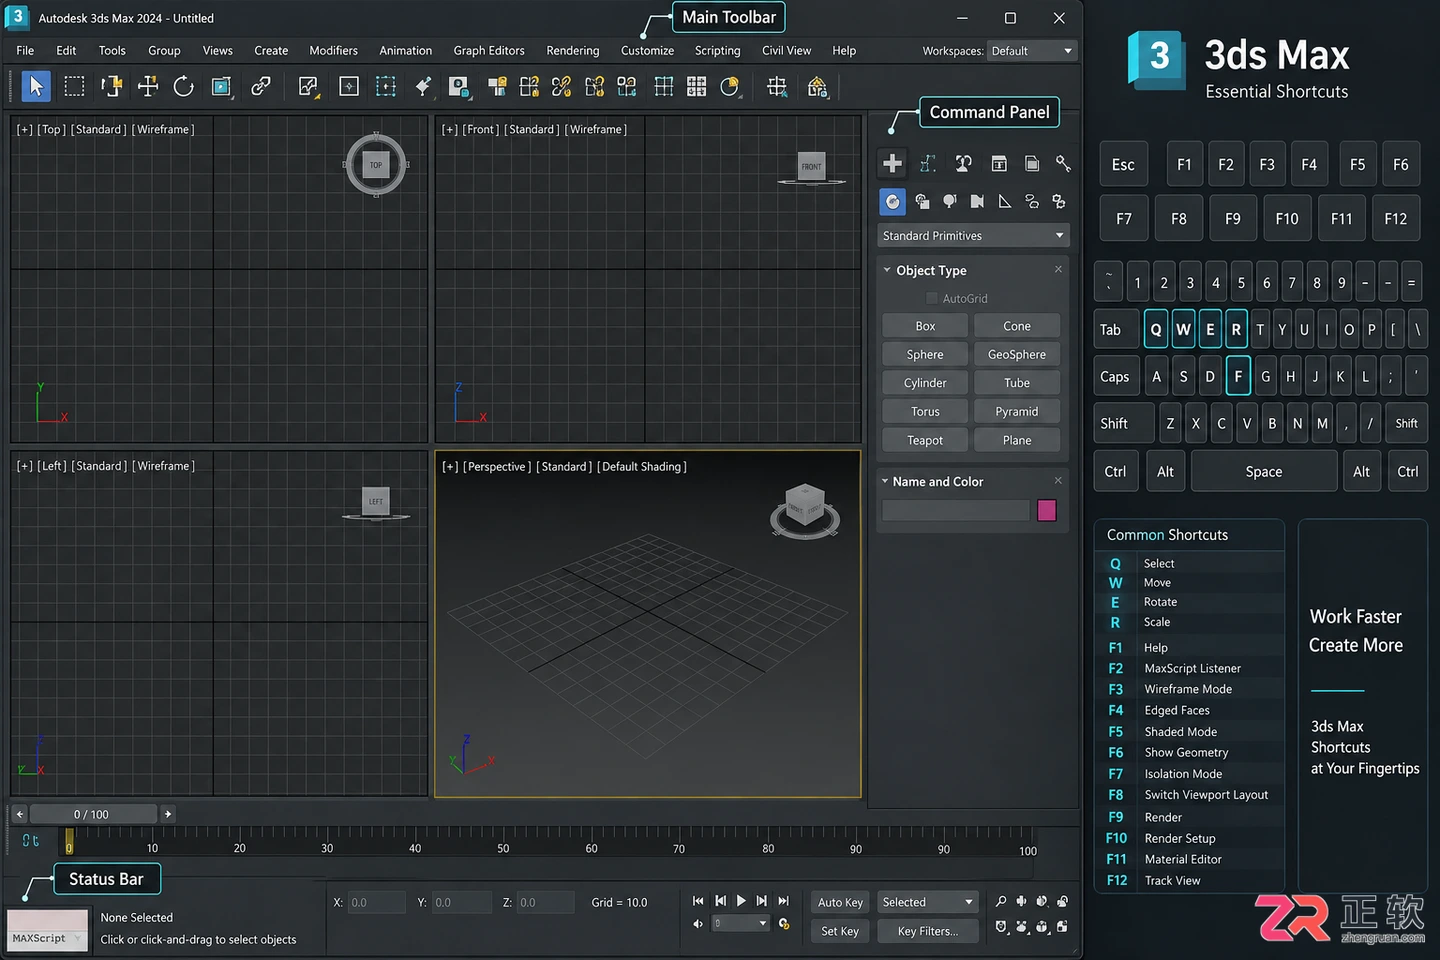The image size is (1440, 960).
Task: Select the Cameras category icon
Action: (977, 202)
